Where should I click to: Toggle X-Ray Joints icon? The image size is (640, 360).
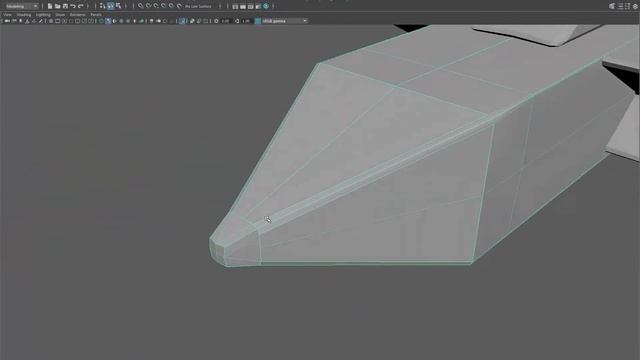tap(205, 21)
